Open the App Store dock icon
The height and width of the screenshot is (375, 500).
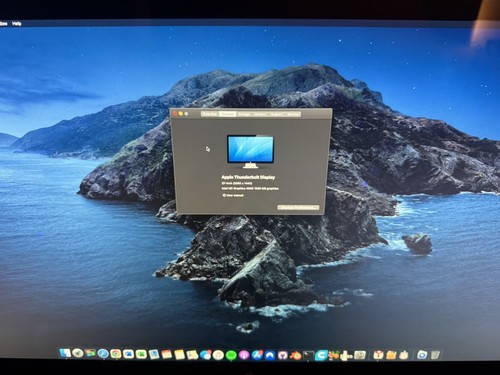[257, 355]
